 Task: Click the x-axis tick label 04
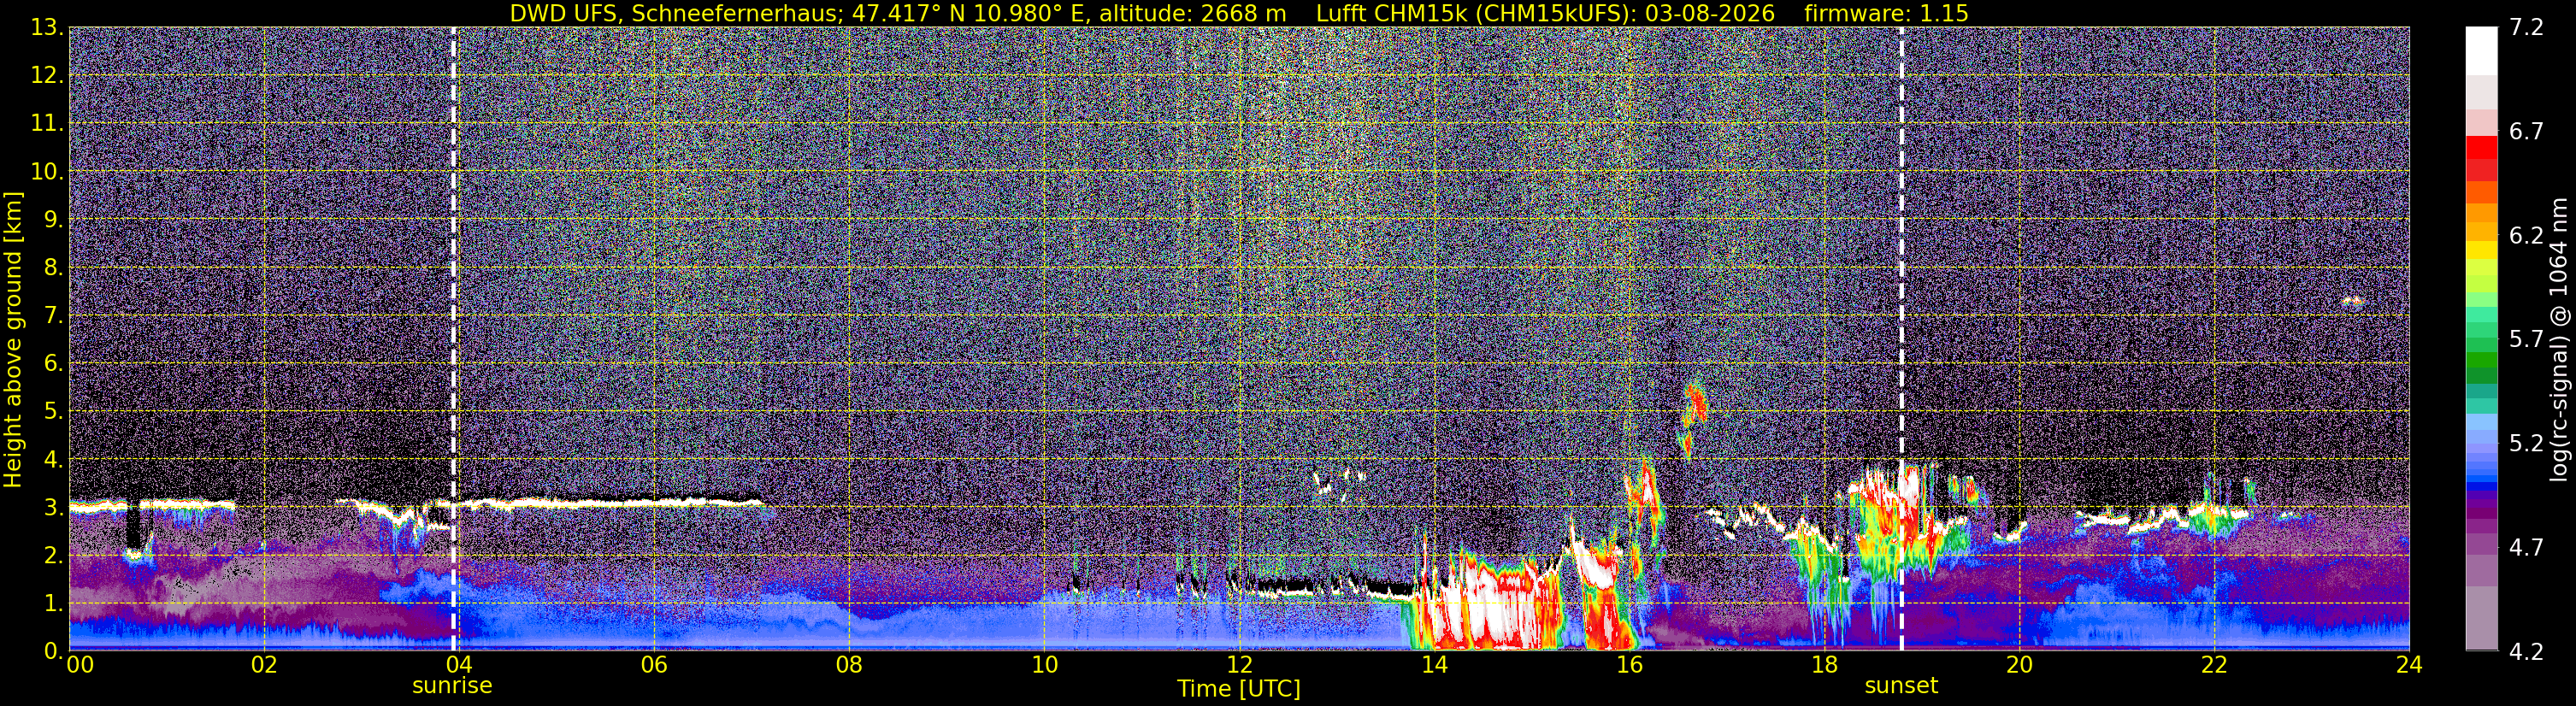point(459,665)
